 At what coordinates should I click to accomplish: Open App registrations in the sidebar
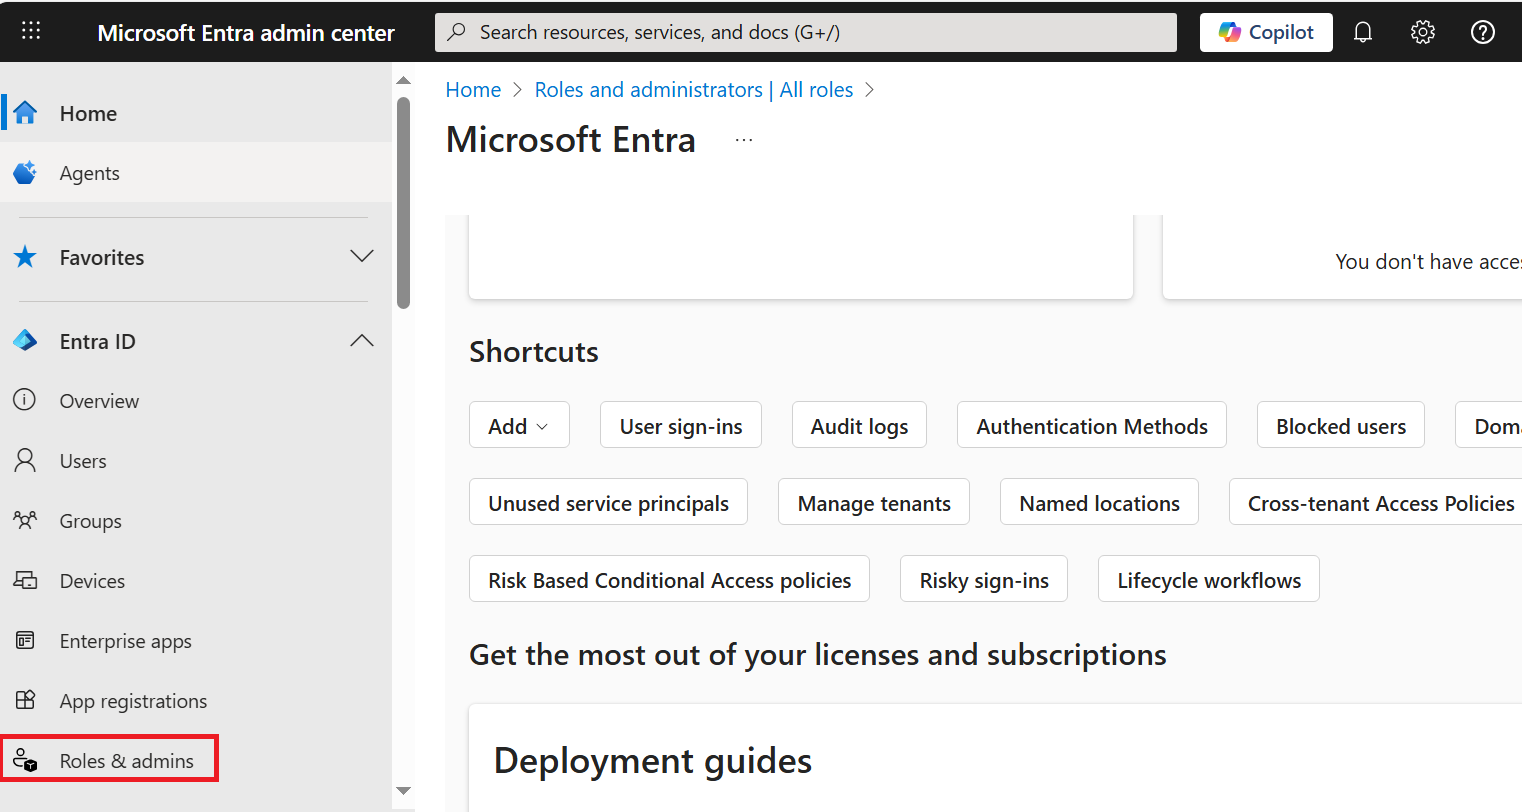[196, 701]
